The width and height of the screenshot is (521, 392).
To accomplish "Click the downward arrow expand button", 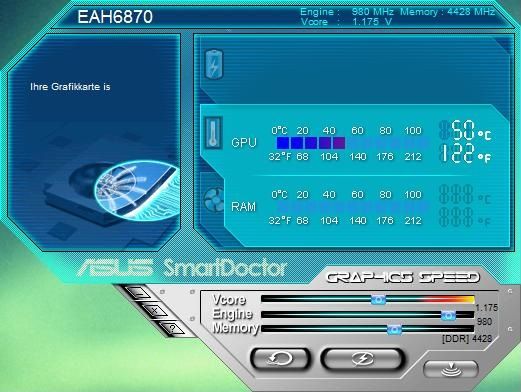I will click(451, 369).
